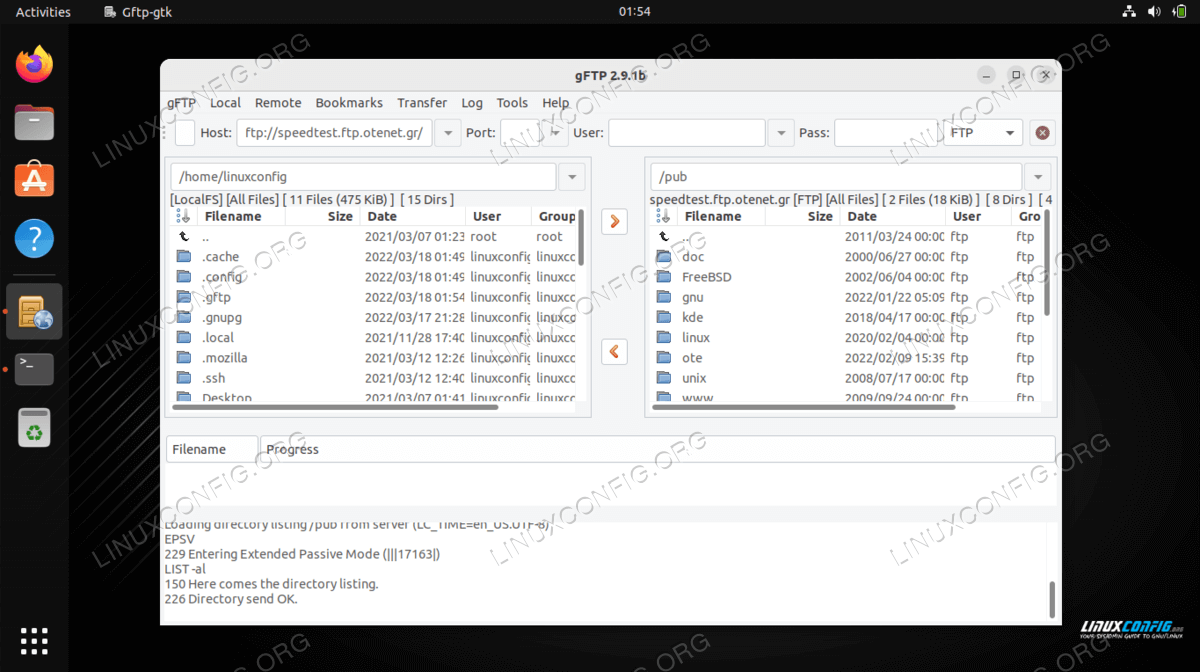The height and width of the screenshot is (672, 1200).
Task: Click the log window vertical scrollbar
Action: [x=1051, y=599]
